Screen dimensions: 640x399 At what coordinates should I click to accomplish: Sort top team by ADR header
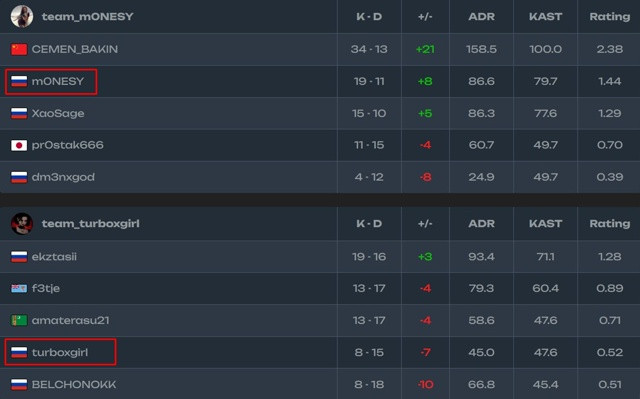click(482, 17)
